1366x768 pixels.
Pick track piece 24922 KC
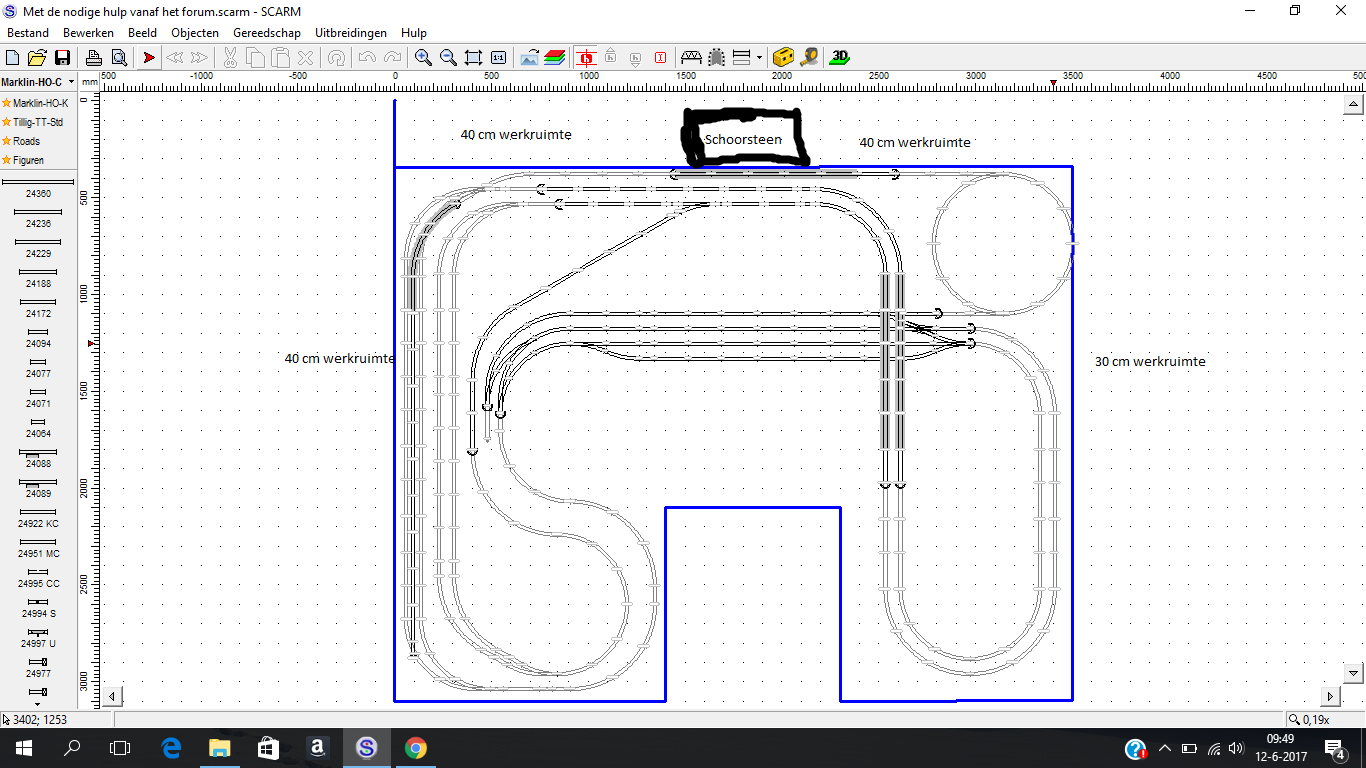point(38,517)
